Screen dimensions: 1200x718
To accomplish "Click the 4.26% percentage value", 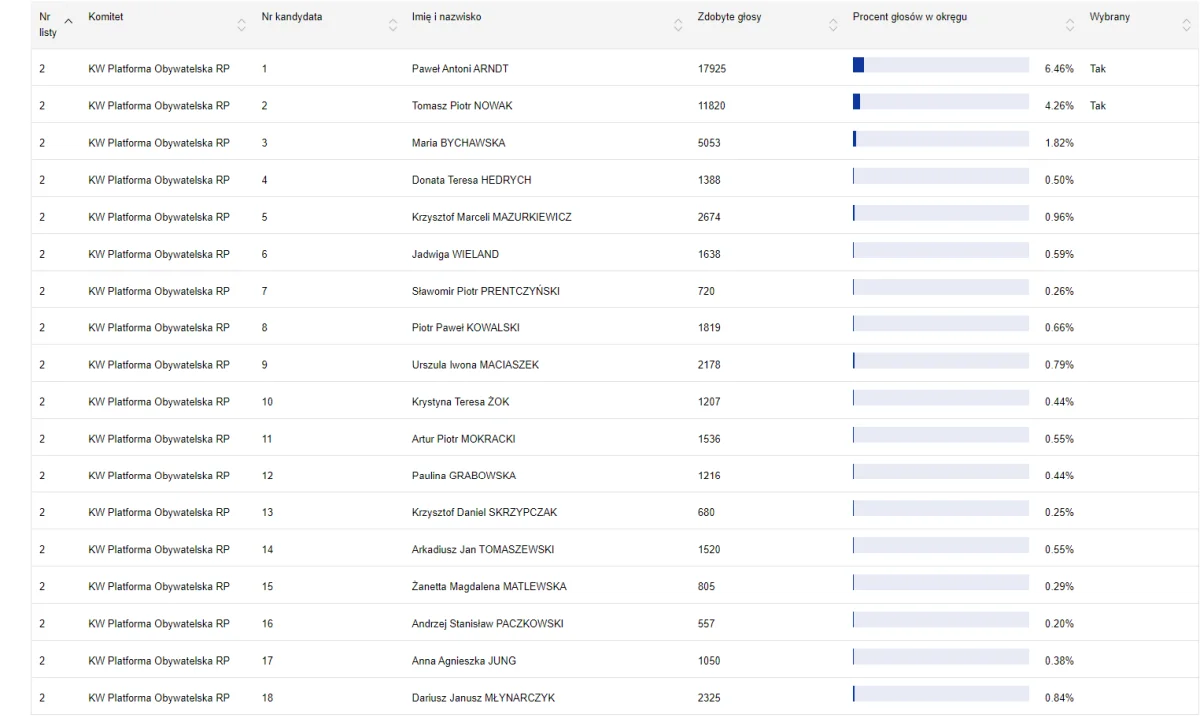I will pos(1059,106).
